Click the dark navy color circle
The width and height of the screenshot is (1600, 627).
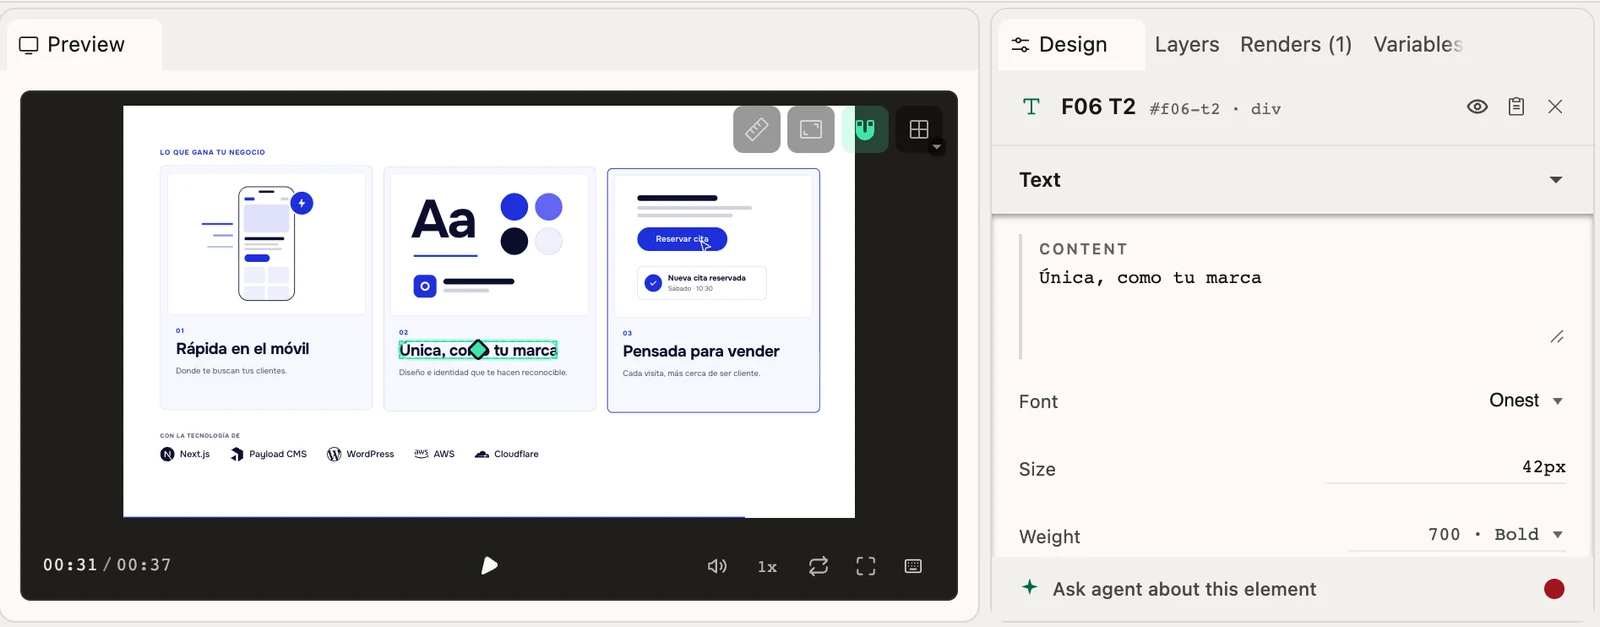pos(514,241)
